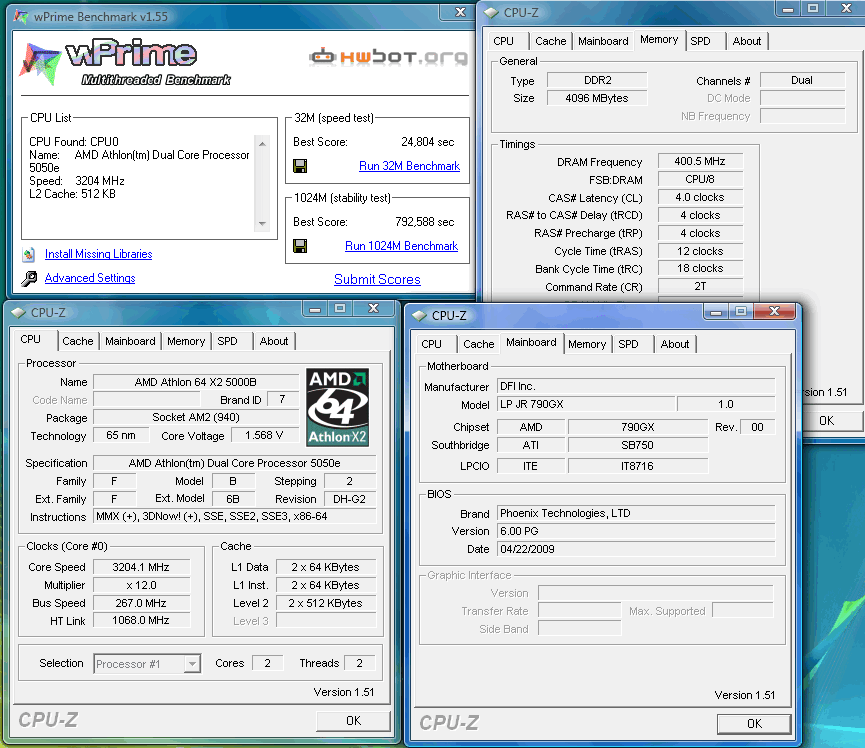Click the DRAM Frequency 400.5 MHz value
865x748 pixels.
[x=700, y=161]
